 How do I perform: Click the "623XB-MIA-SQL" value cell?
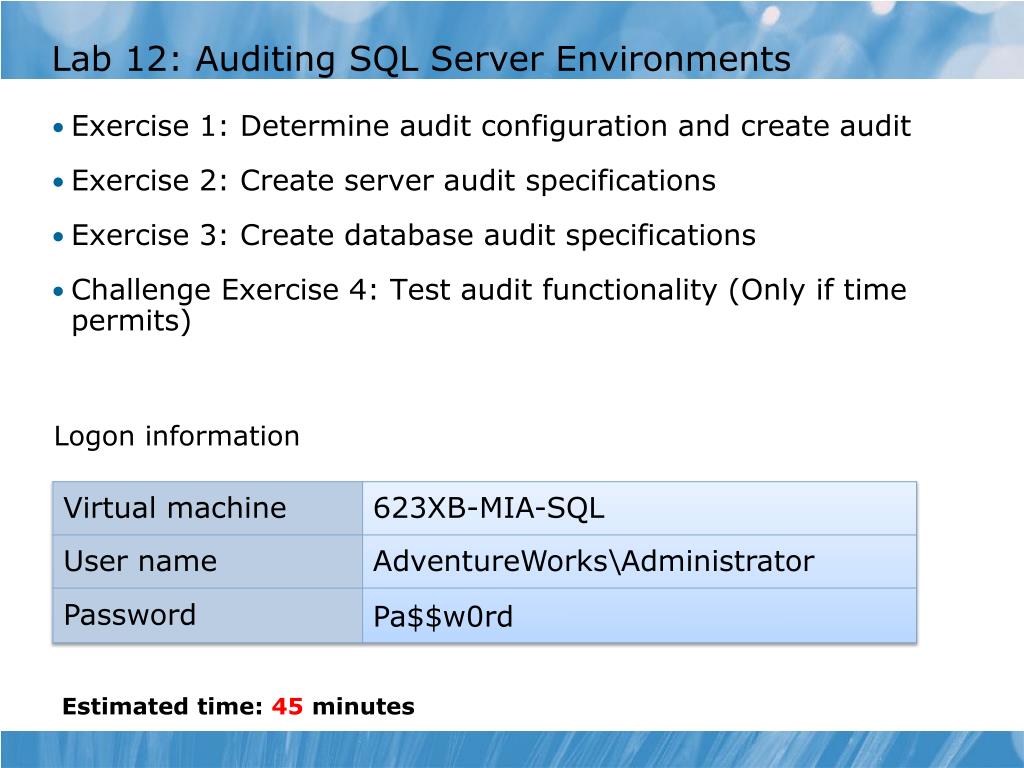639,508
